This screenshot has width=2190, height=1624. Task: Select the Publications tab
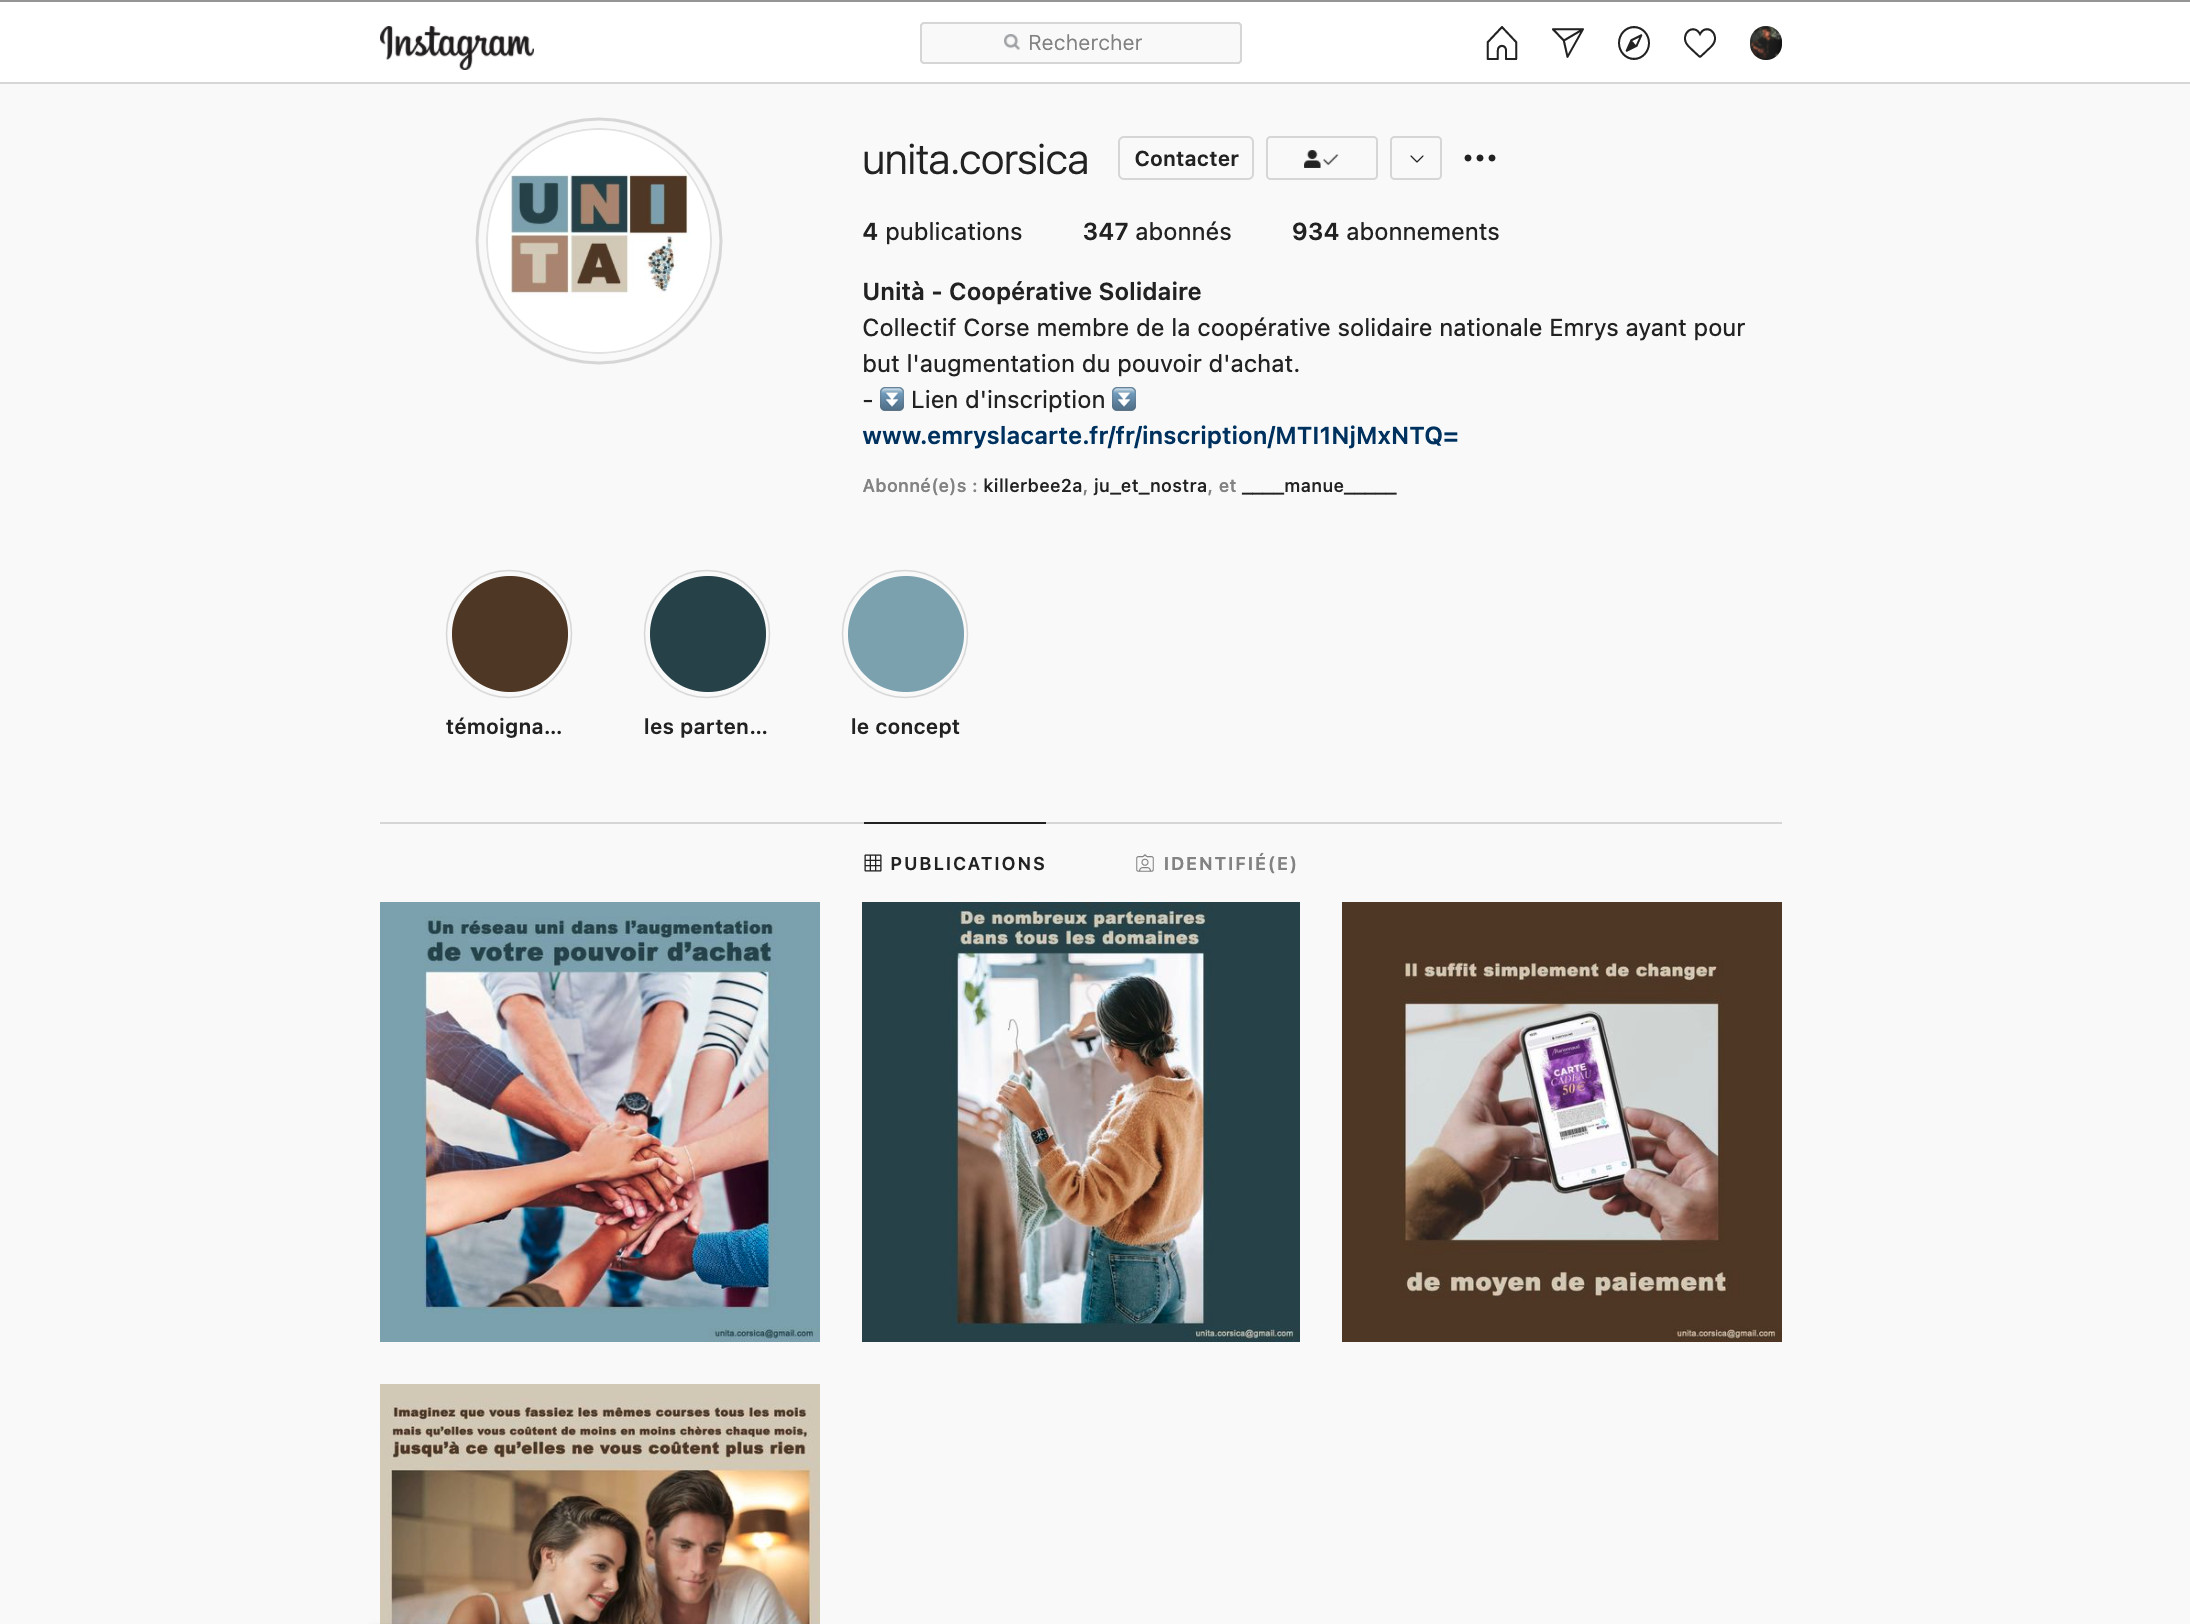click(x=954, y=863)
